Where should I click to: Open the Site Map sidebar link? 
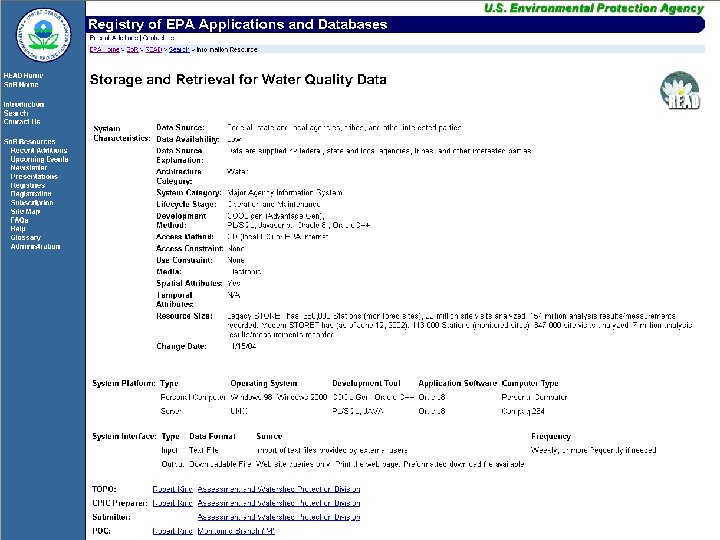coord(25,211)
